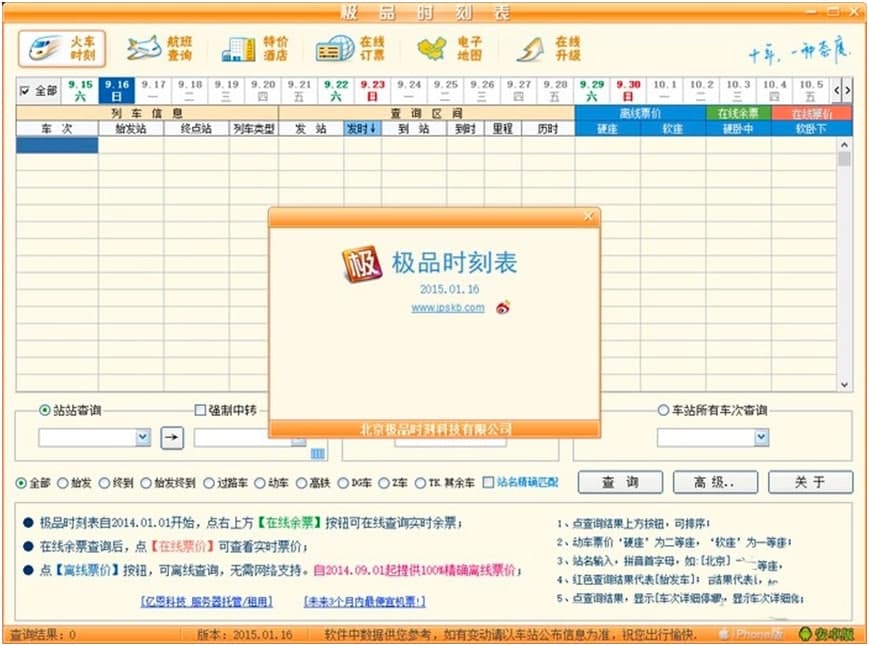Open the electronic map (电子地图) module

[449, 49]
